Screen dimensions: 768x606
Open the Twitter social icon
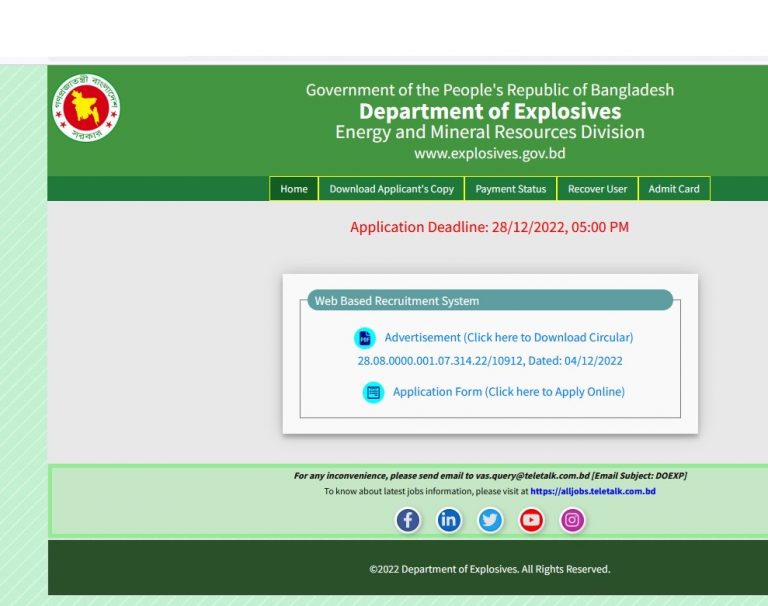pyautogui.click(x=490, y=520)
